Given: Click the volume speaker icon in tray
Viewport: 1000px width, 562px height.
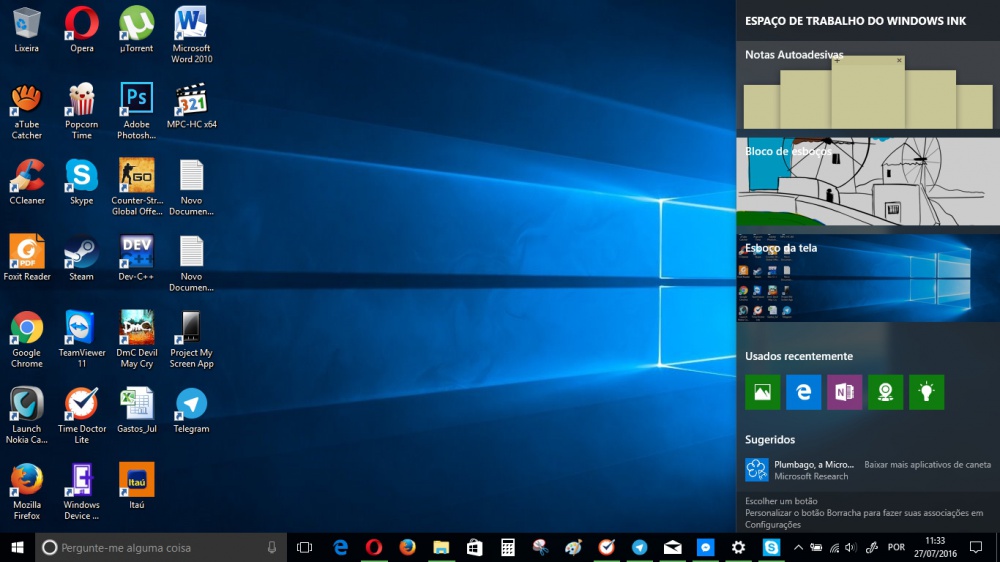Looking at the screenshot, I should click(850, 547).
